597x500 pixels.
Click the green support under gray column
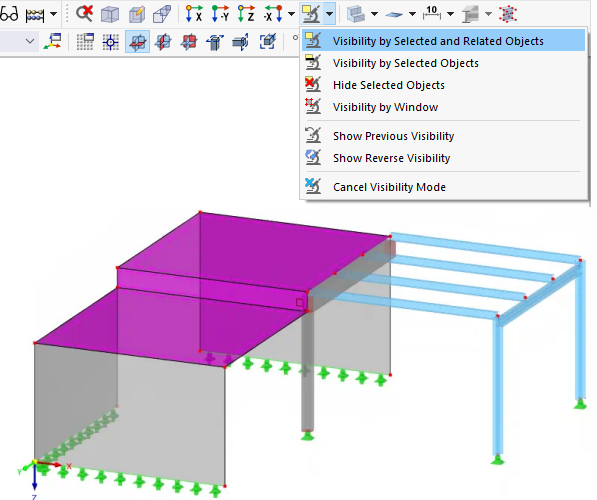[308, 435]
